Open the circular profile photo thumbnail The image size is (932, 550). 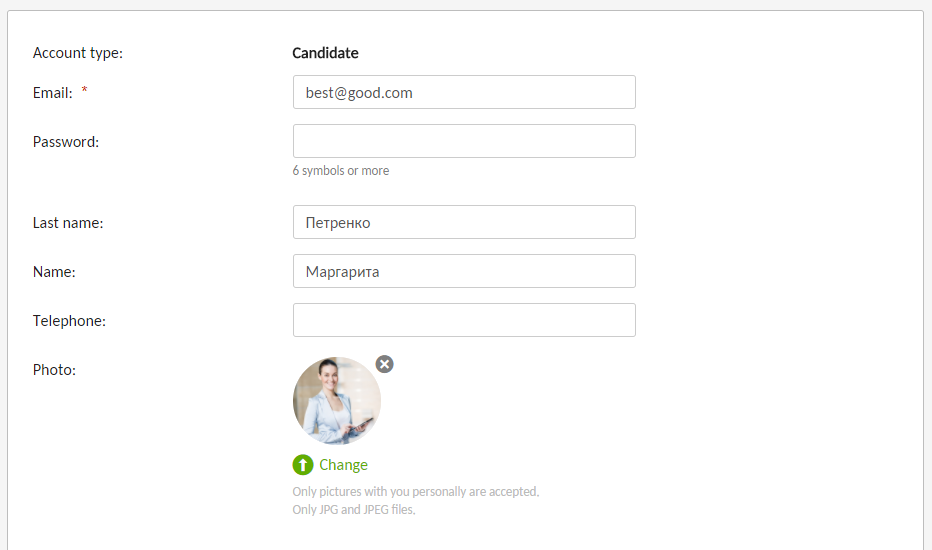coord(337,401)
